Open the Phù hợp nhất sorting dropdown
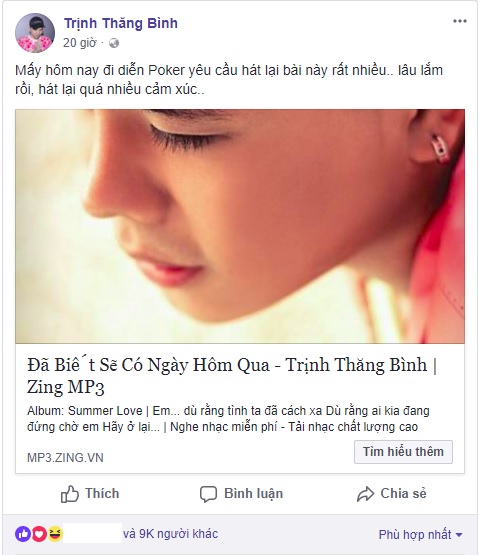The width and height of the screenshot is (478, 555). click(x=420, y=534)
